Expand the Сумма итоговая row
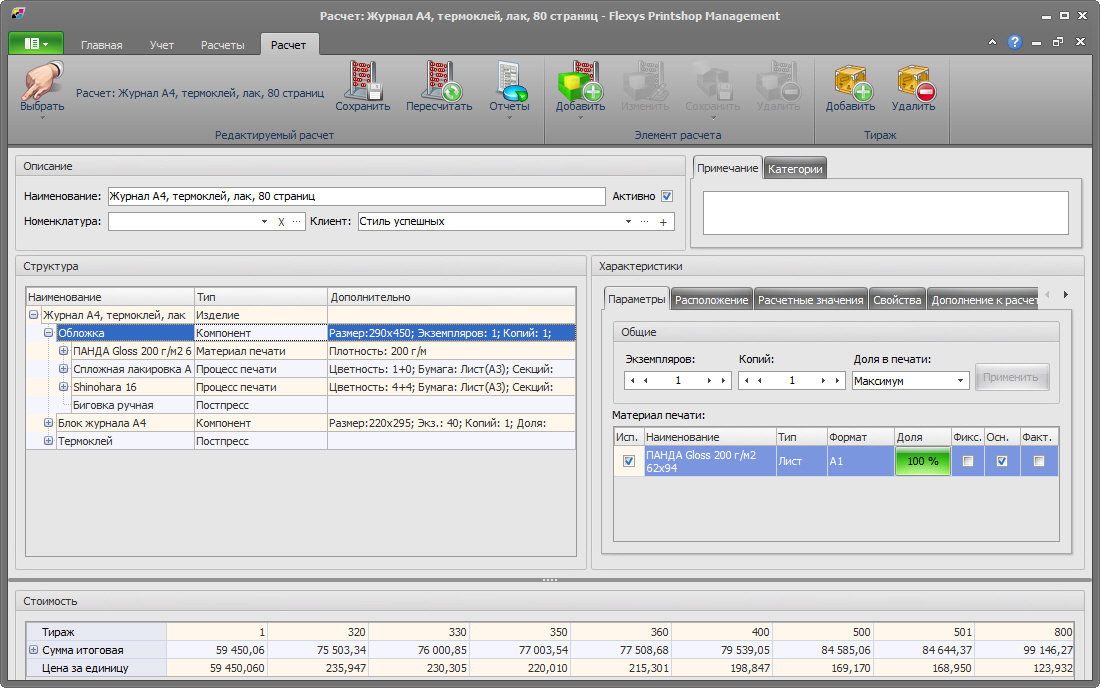 33,650
